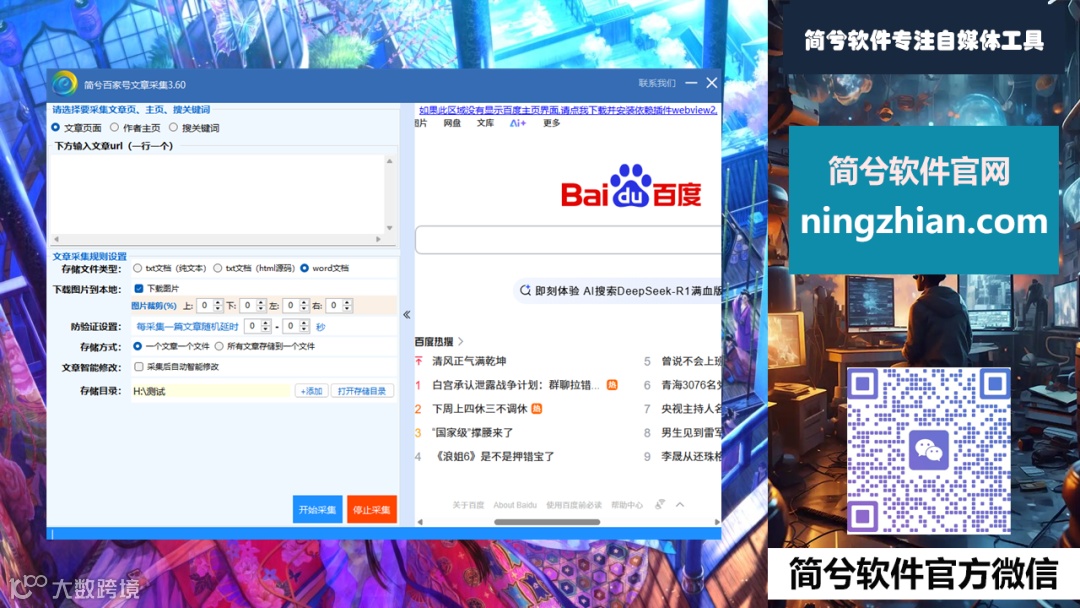The image size is (1080, 608).
Task: Click the AI search icon beside 即刻体验
Action: click(525, 291)
